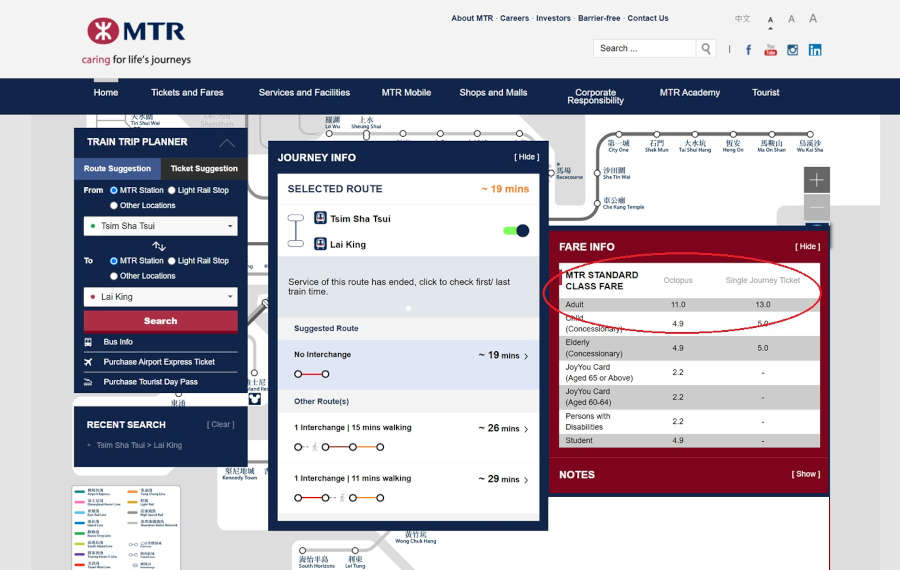Select medium font size A
The width and height of the screenshot is (900, 570).
tap(792, 19)
